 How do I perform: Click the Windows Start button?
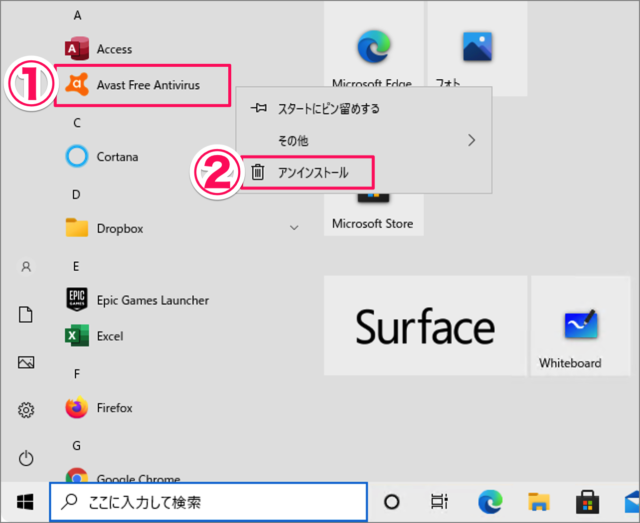coord(25,502)
